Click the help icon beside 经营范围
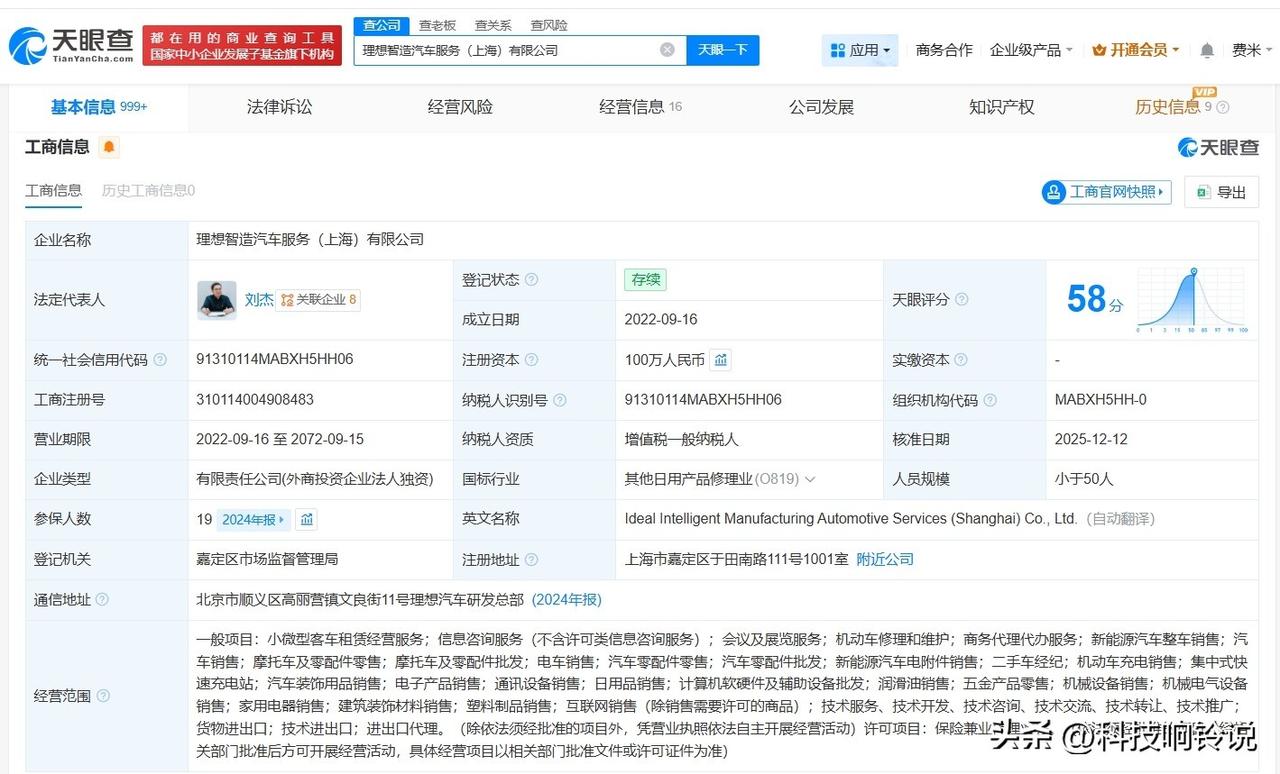The image size is (1280, 774). click(x=102, y=696)
